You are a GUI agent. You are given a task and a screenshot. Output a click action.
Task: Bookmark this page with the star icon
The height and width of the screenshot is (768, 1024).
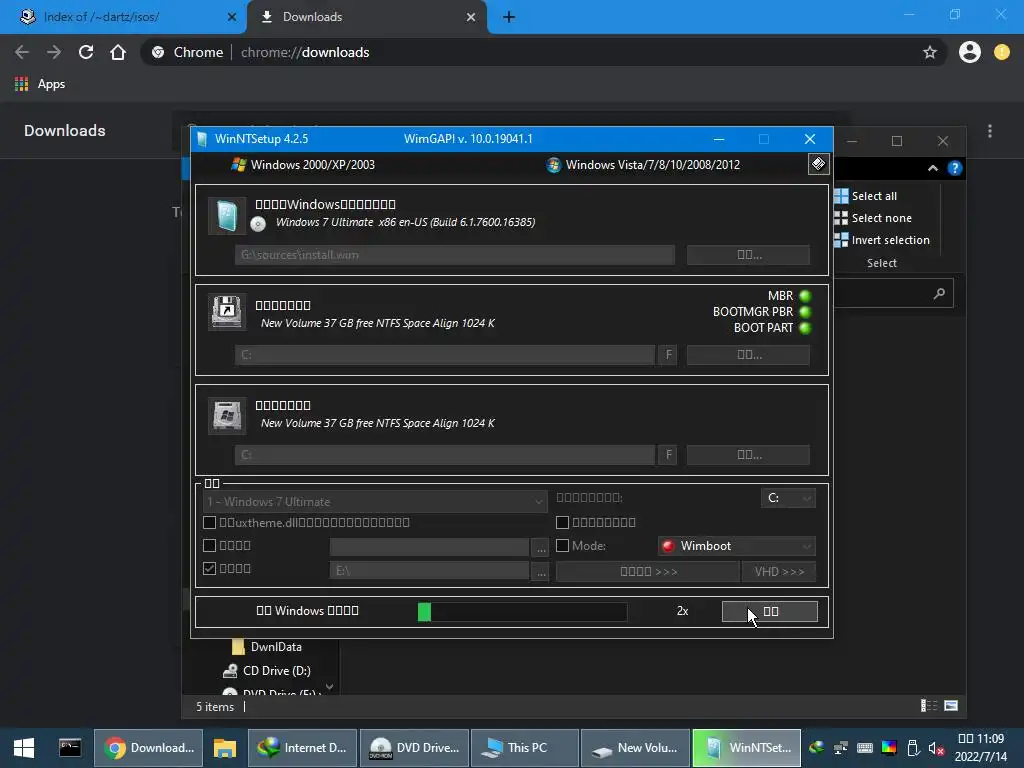pyautogui.click(x=930, y=52)
